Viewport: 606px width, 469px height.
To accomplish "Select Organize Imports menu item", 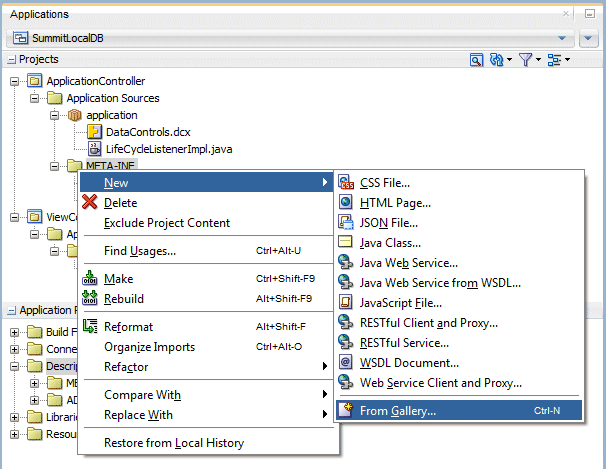I will coord(206,346).
